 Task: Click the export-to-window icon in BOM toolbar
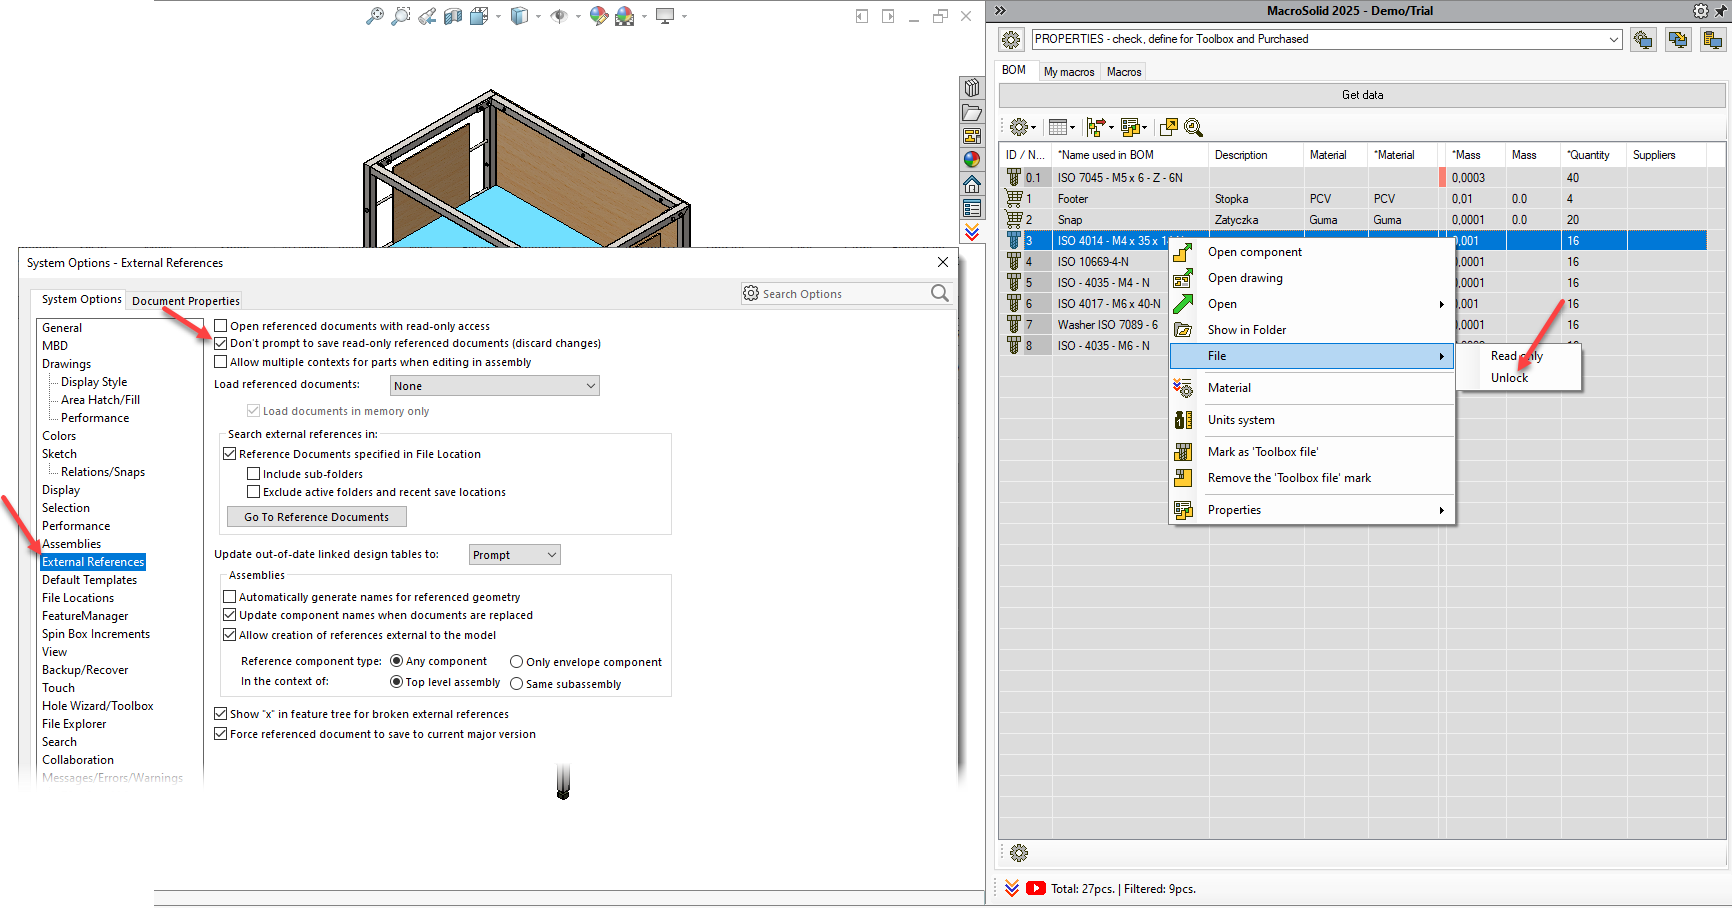coord(1168,127)
